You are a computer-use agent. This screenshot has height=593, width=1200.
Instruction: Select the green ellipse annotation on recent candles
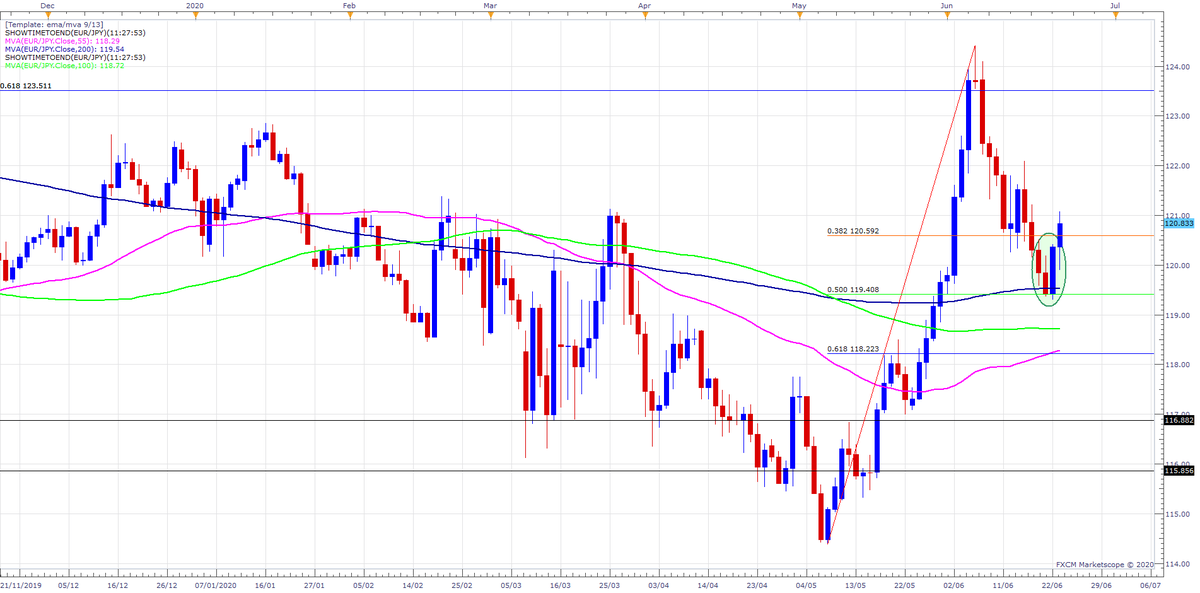click(1047, 272)
